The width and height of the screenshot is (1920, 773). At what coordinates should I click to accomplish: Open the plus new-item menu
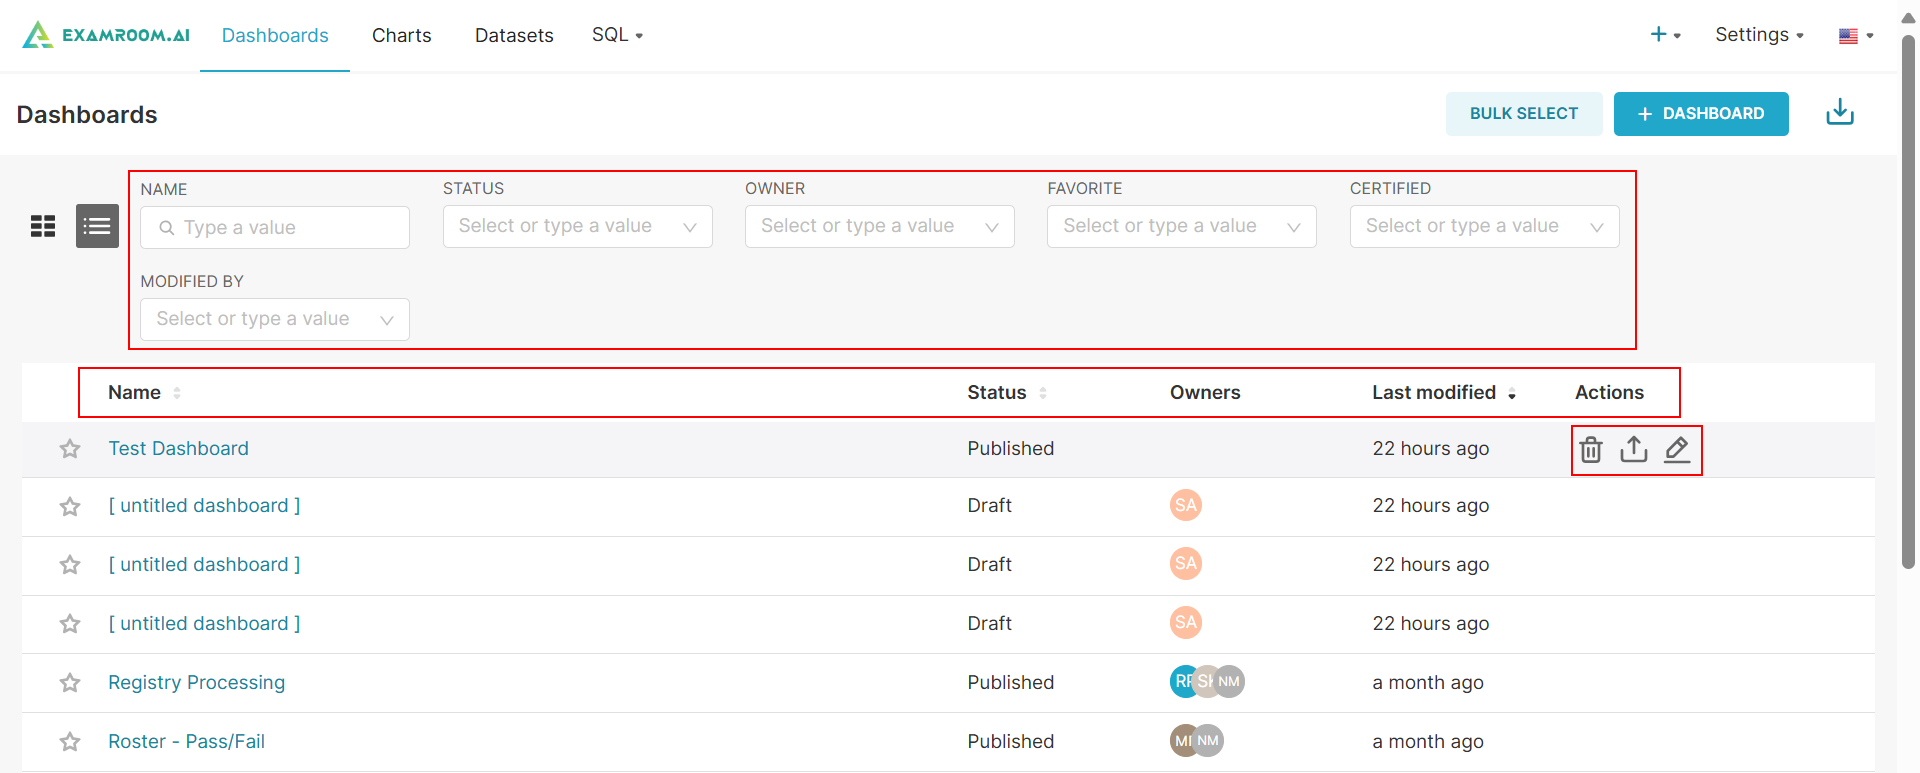coord(1664,35)
